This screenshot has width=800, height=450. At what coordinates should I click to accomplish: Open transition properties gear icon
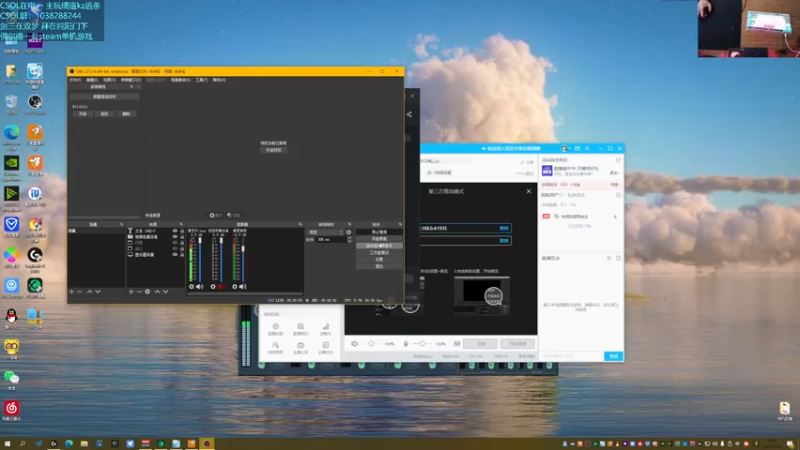tap(349, 232)
